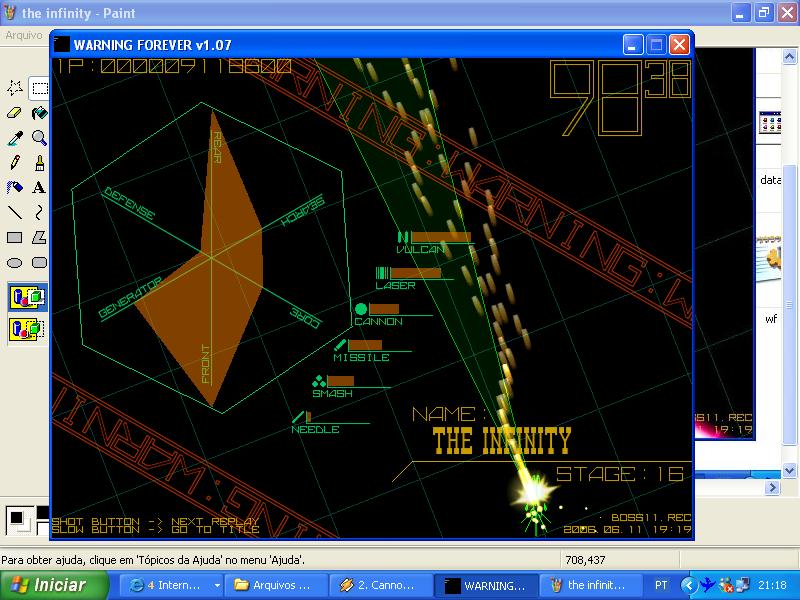
Task: Restore down the Paint window
Action: pos(764,12)
